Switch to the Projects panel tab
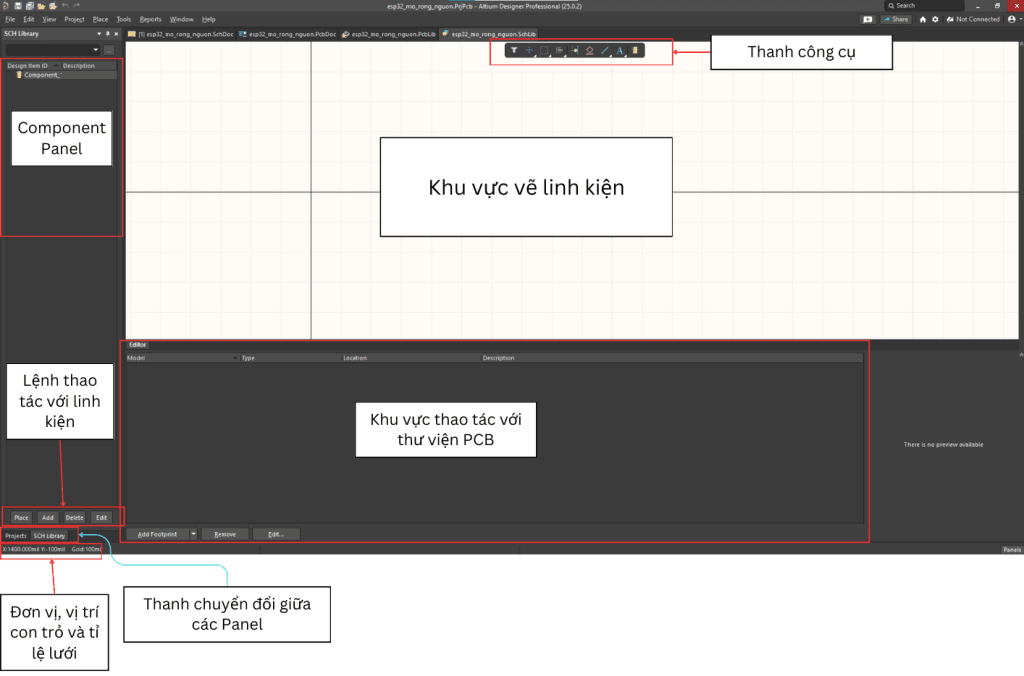The image size is (1024, 676). click(x=15, y=535)
